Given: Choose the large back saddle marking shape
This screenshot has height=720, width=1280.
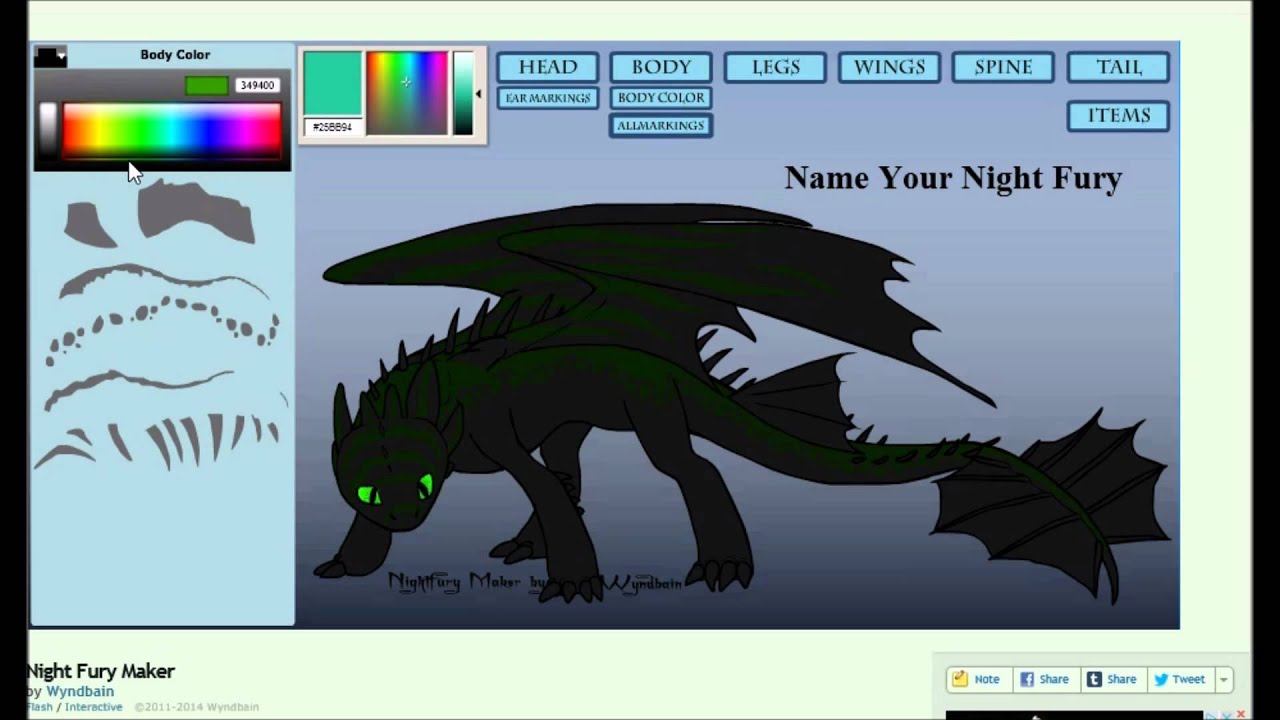Looking at the screenshot, I should coord(196,212).
